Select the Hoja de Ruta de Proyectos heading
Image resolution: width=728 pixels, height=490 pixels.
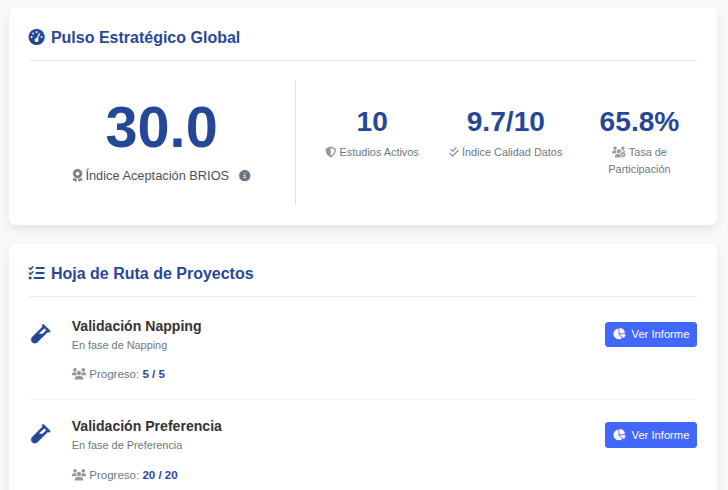(x=152, y=273)
